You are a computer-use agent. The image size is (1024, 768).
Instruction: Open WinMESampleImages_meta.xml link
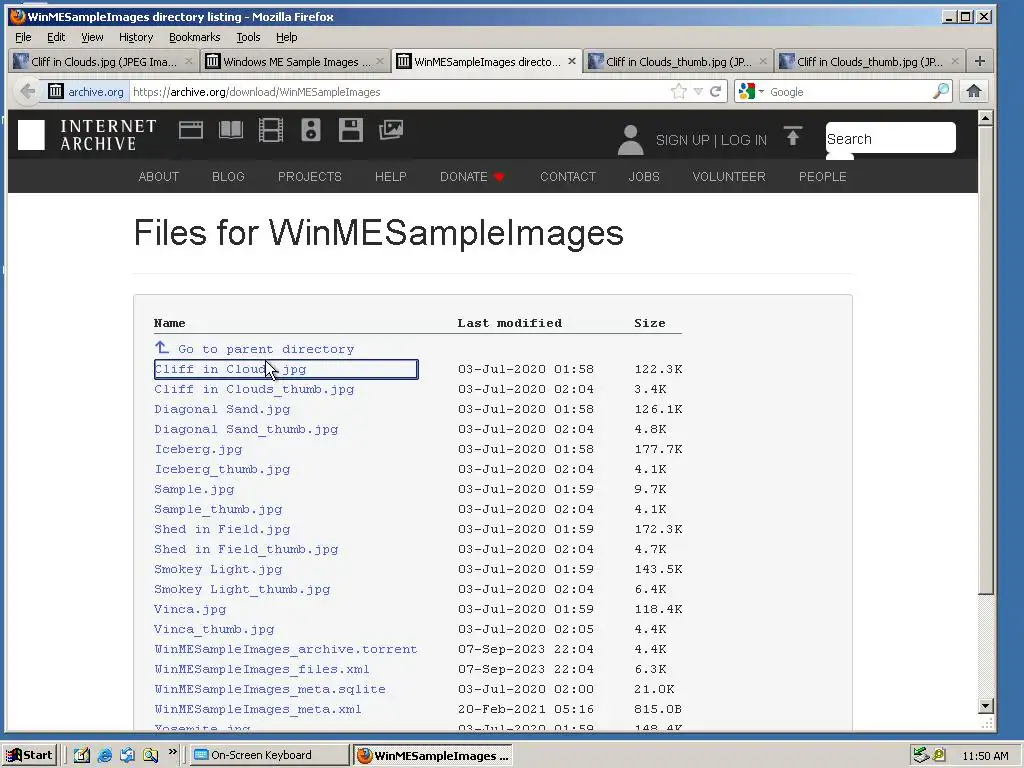coord(258,710)
